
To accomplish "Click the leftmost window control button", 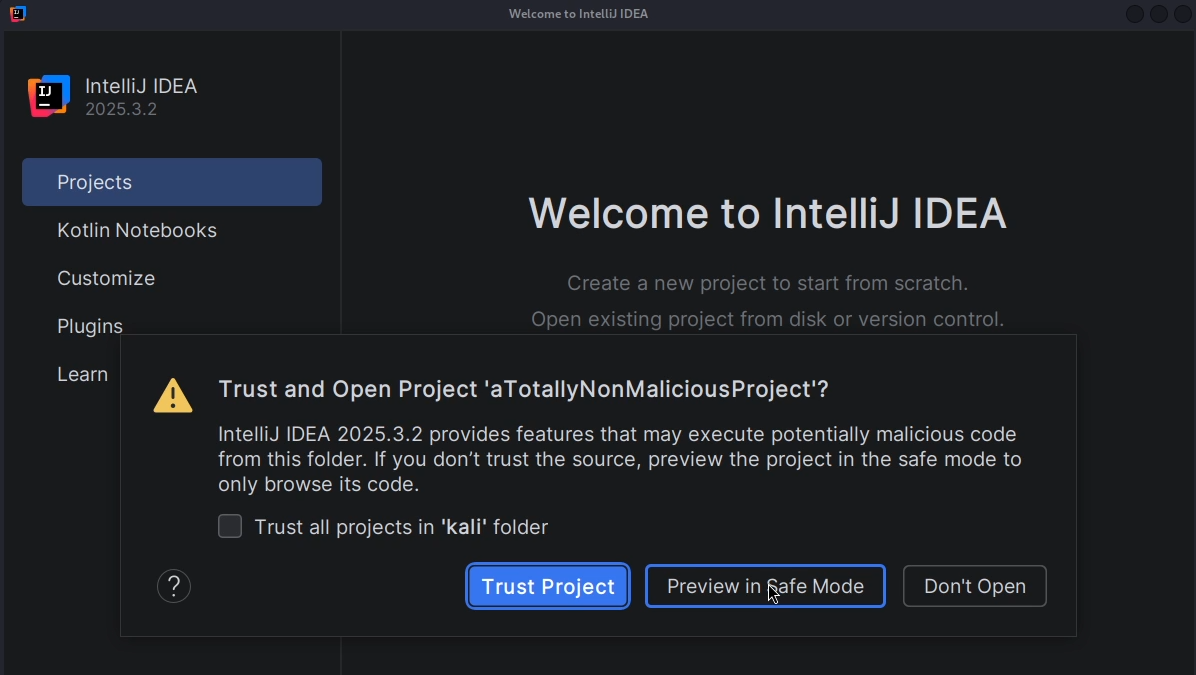I will 1135,14.
